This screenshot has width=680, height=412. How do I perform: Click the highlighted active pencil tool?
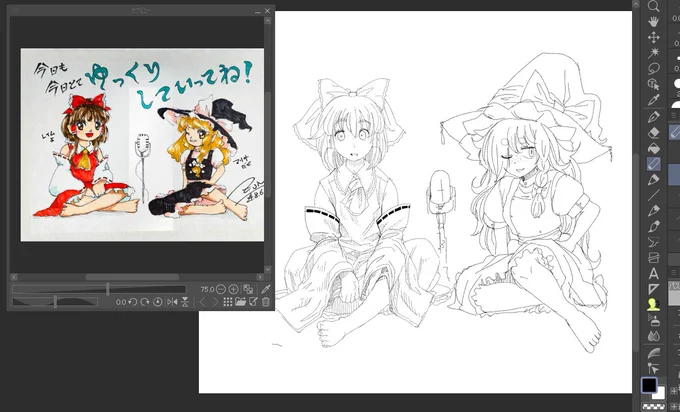tap(654, 163)
